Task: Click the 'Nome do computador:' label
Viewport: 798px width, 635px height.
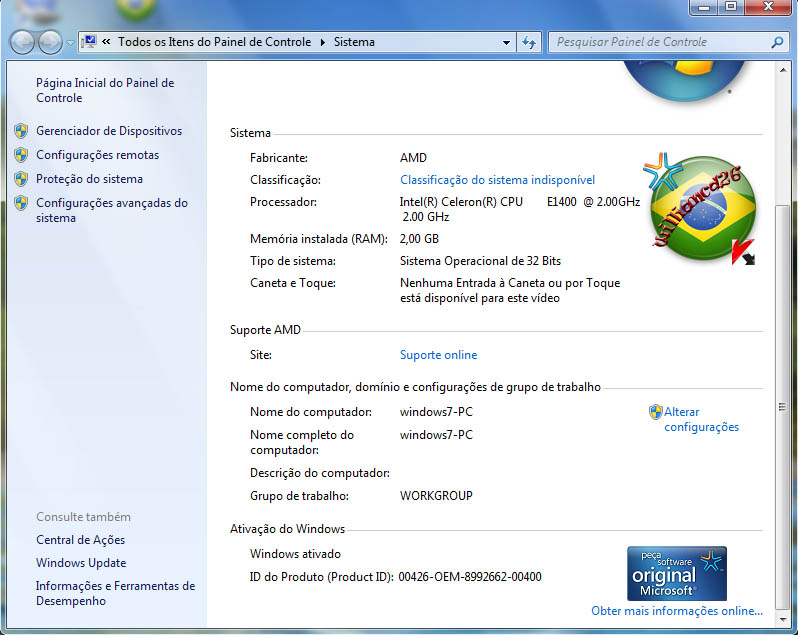Action: coord(310,412)
